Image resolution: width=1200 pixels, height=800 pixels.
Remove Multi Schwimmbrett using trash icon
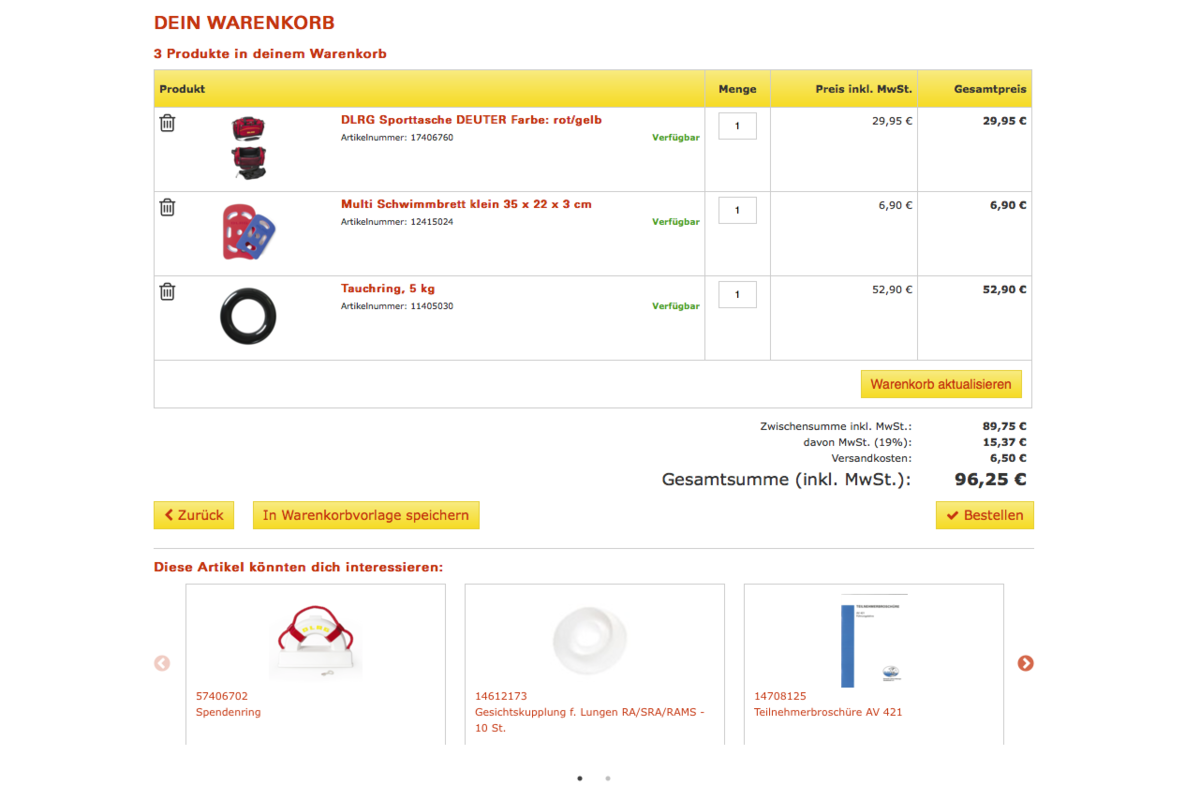click(167, 207)
